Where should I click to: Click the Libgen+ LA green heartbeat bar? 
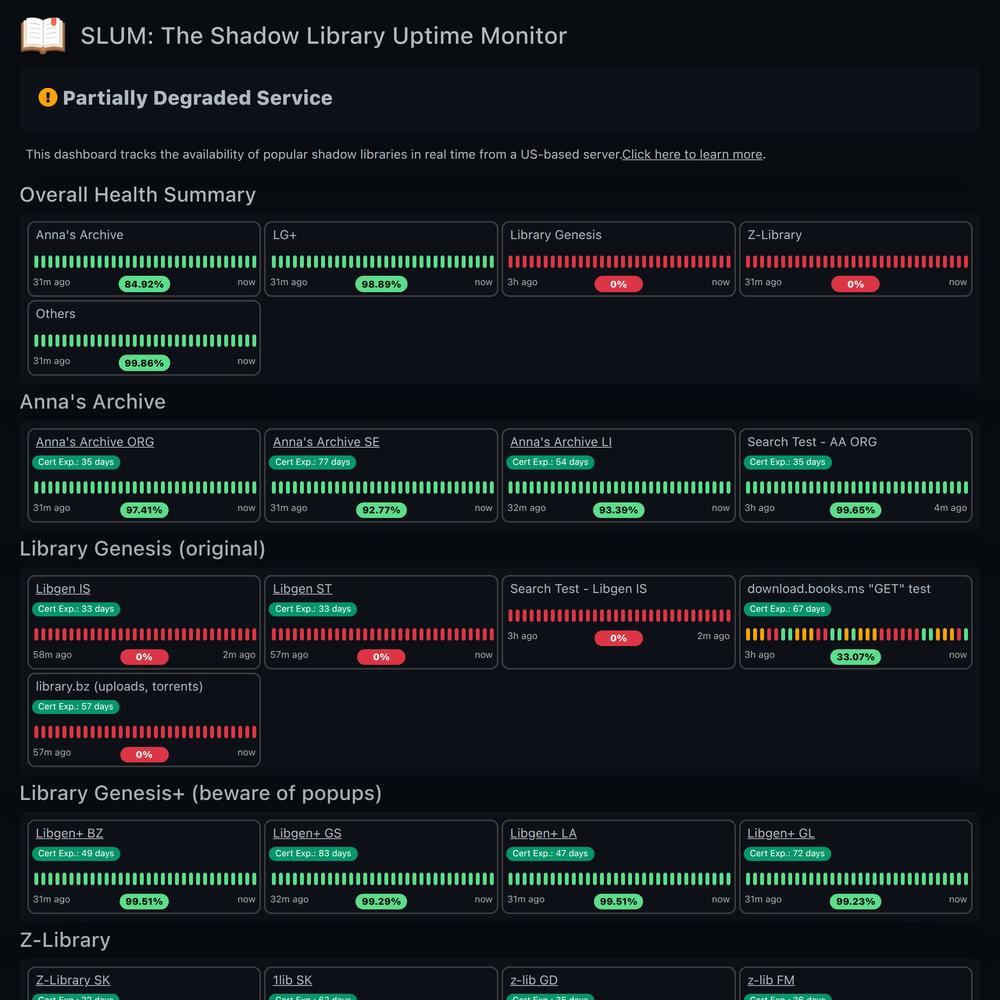click(x=619, y=879)
